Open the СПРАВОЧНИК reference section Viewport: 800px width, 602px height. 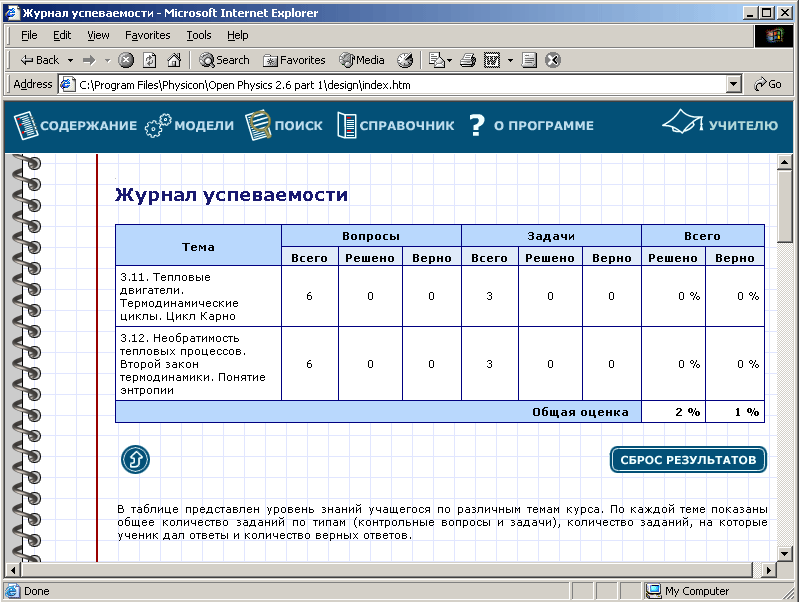tap(396, 126)
